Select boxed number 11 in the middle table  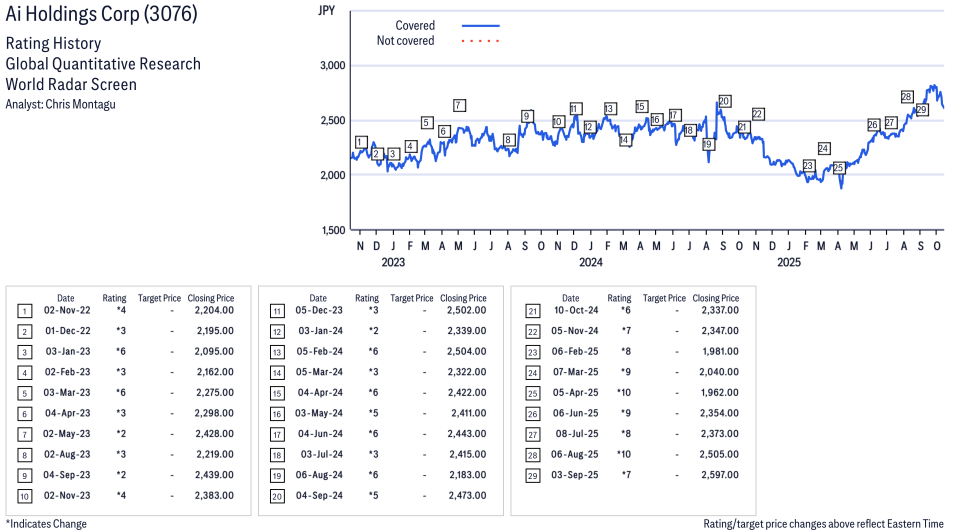(x=276, y=310)
